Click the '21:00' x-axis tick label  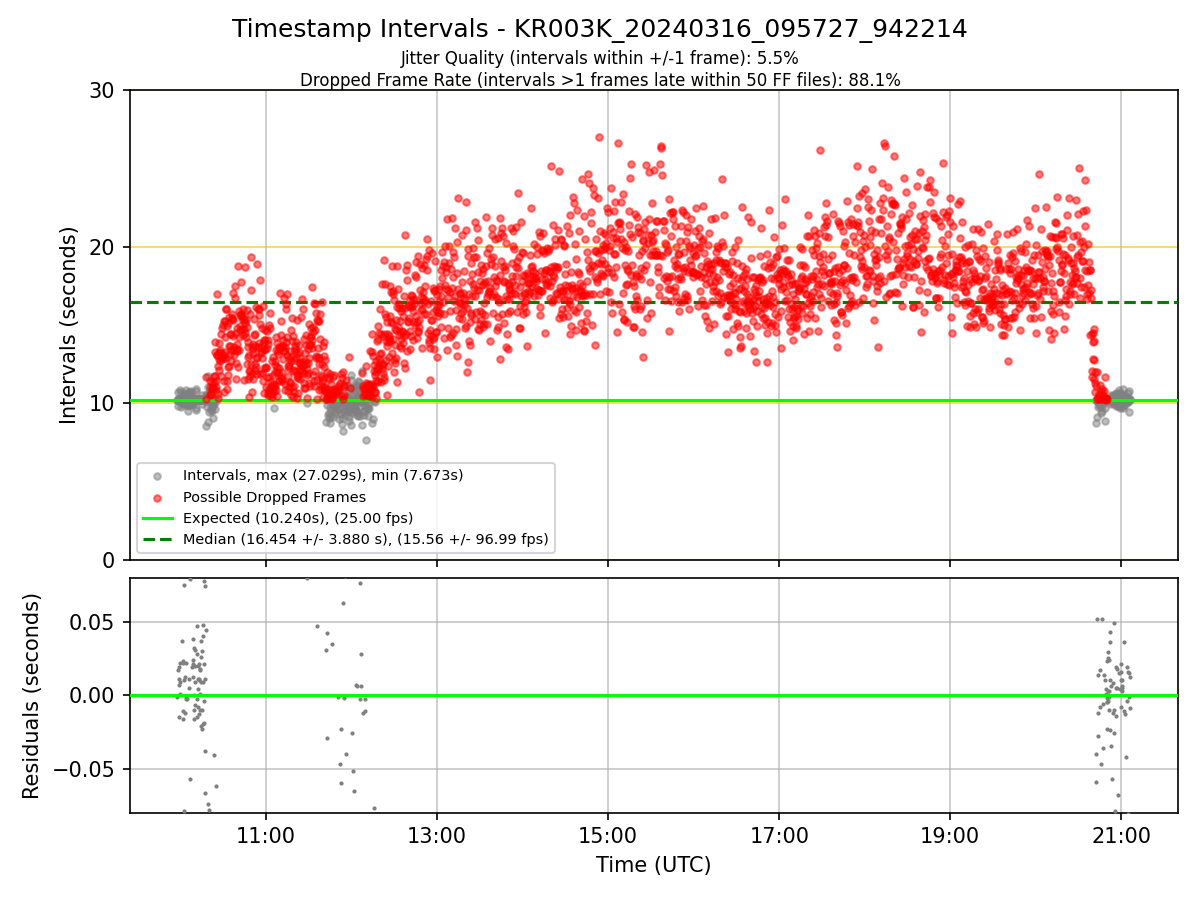(x=1121, y=836)
